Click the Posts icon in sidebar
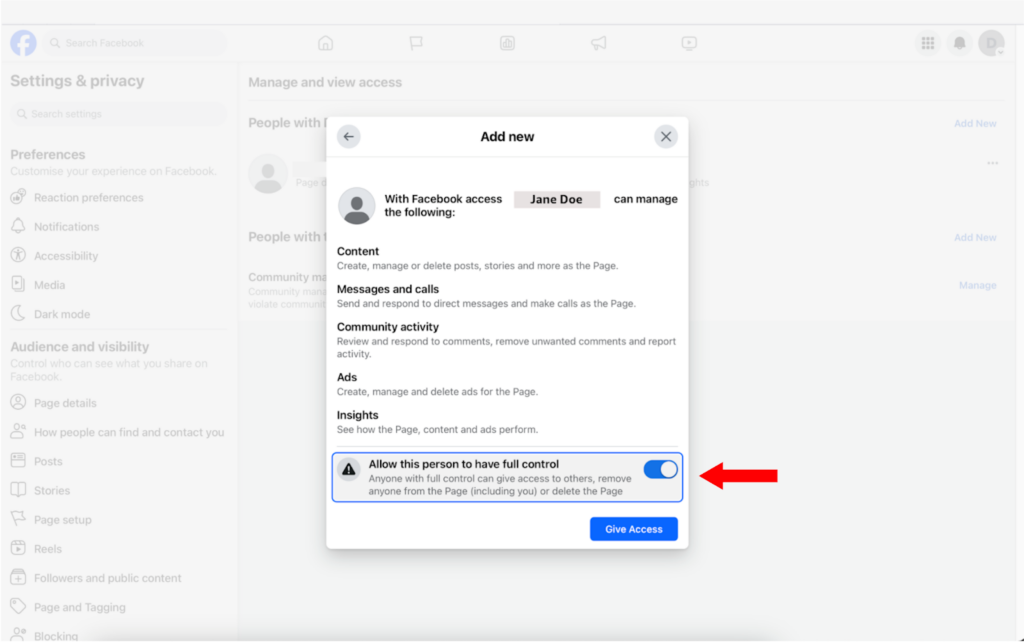The image size is (1024, 642). point(18,460)
